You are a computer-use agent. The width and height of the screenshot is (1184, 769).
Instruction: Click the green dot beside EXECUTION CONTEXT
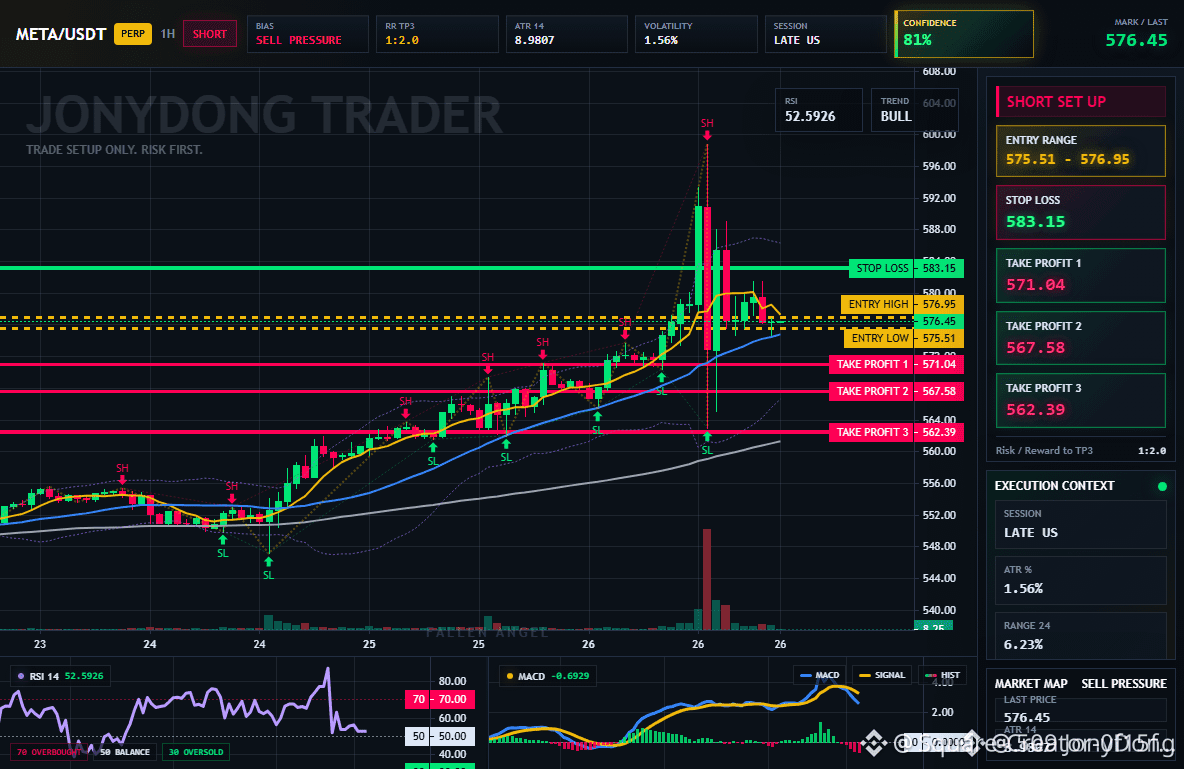(1162, 486)
